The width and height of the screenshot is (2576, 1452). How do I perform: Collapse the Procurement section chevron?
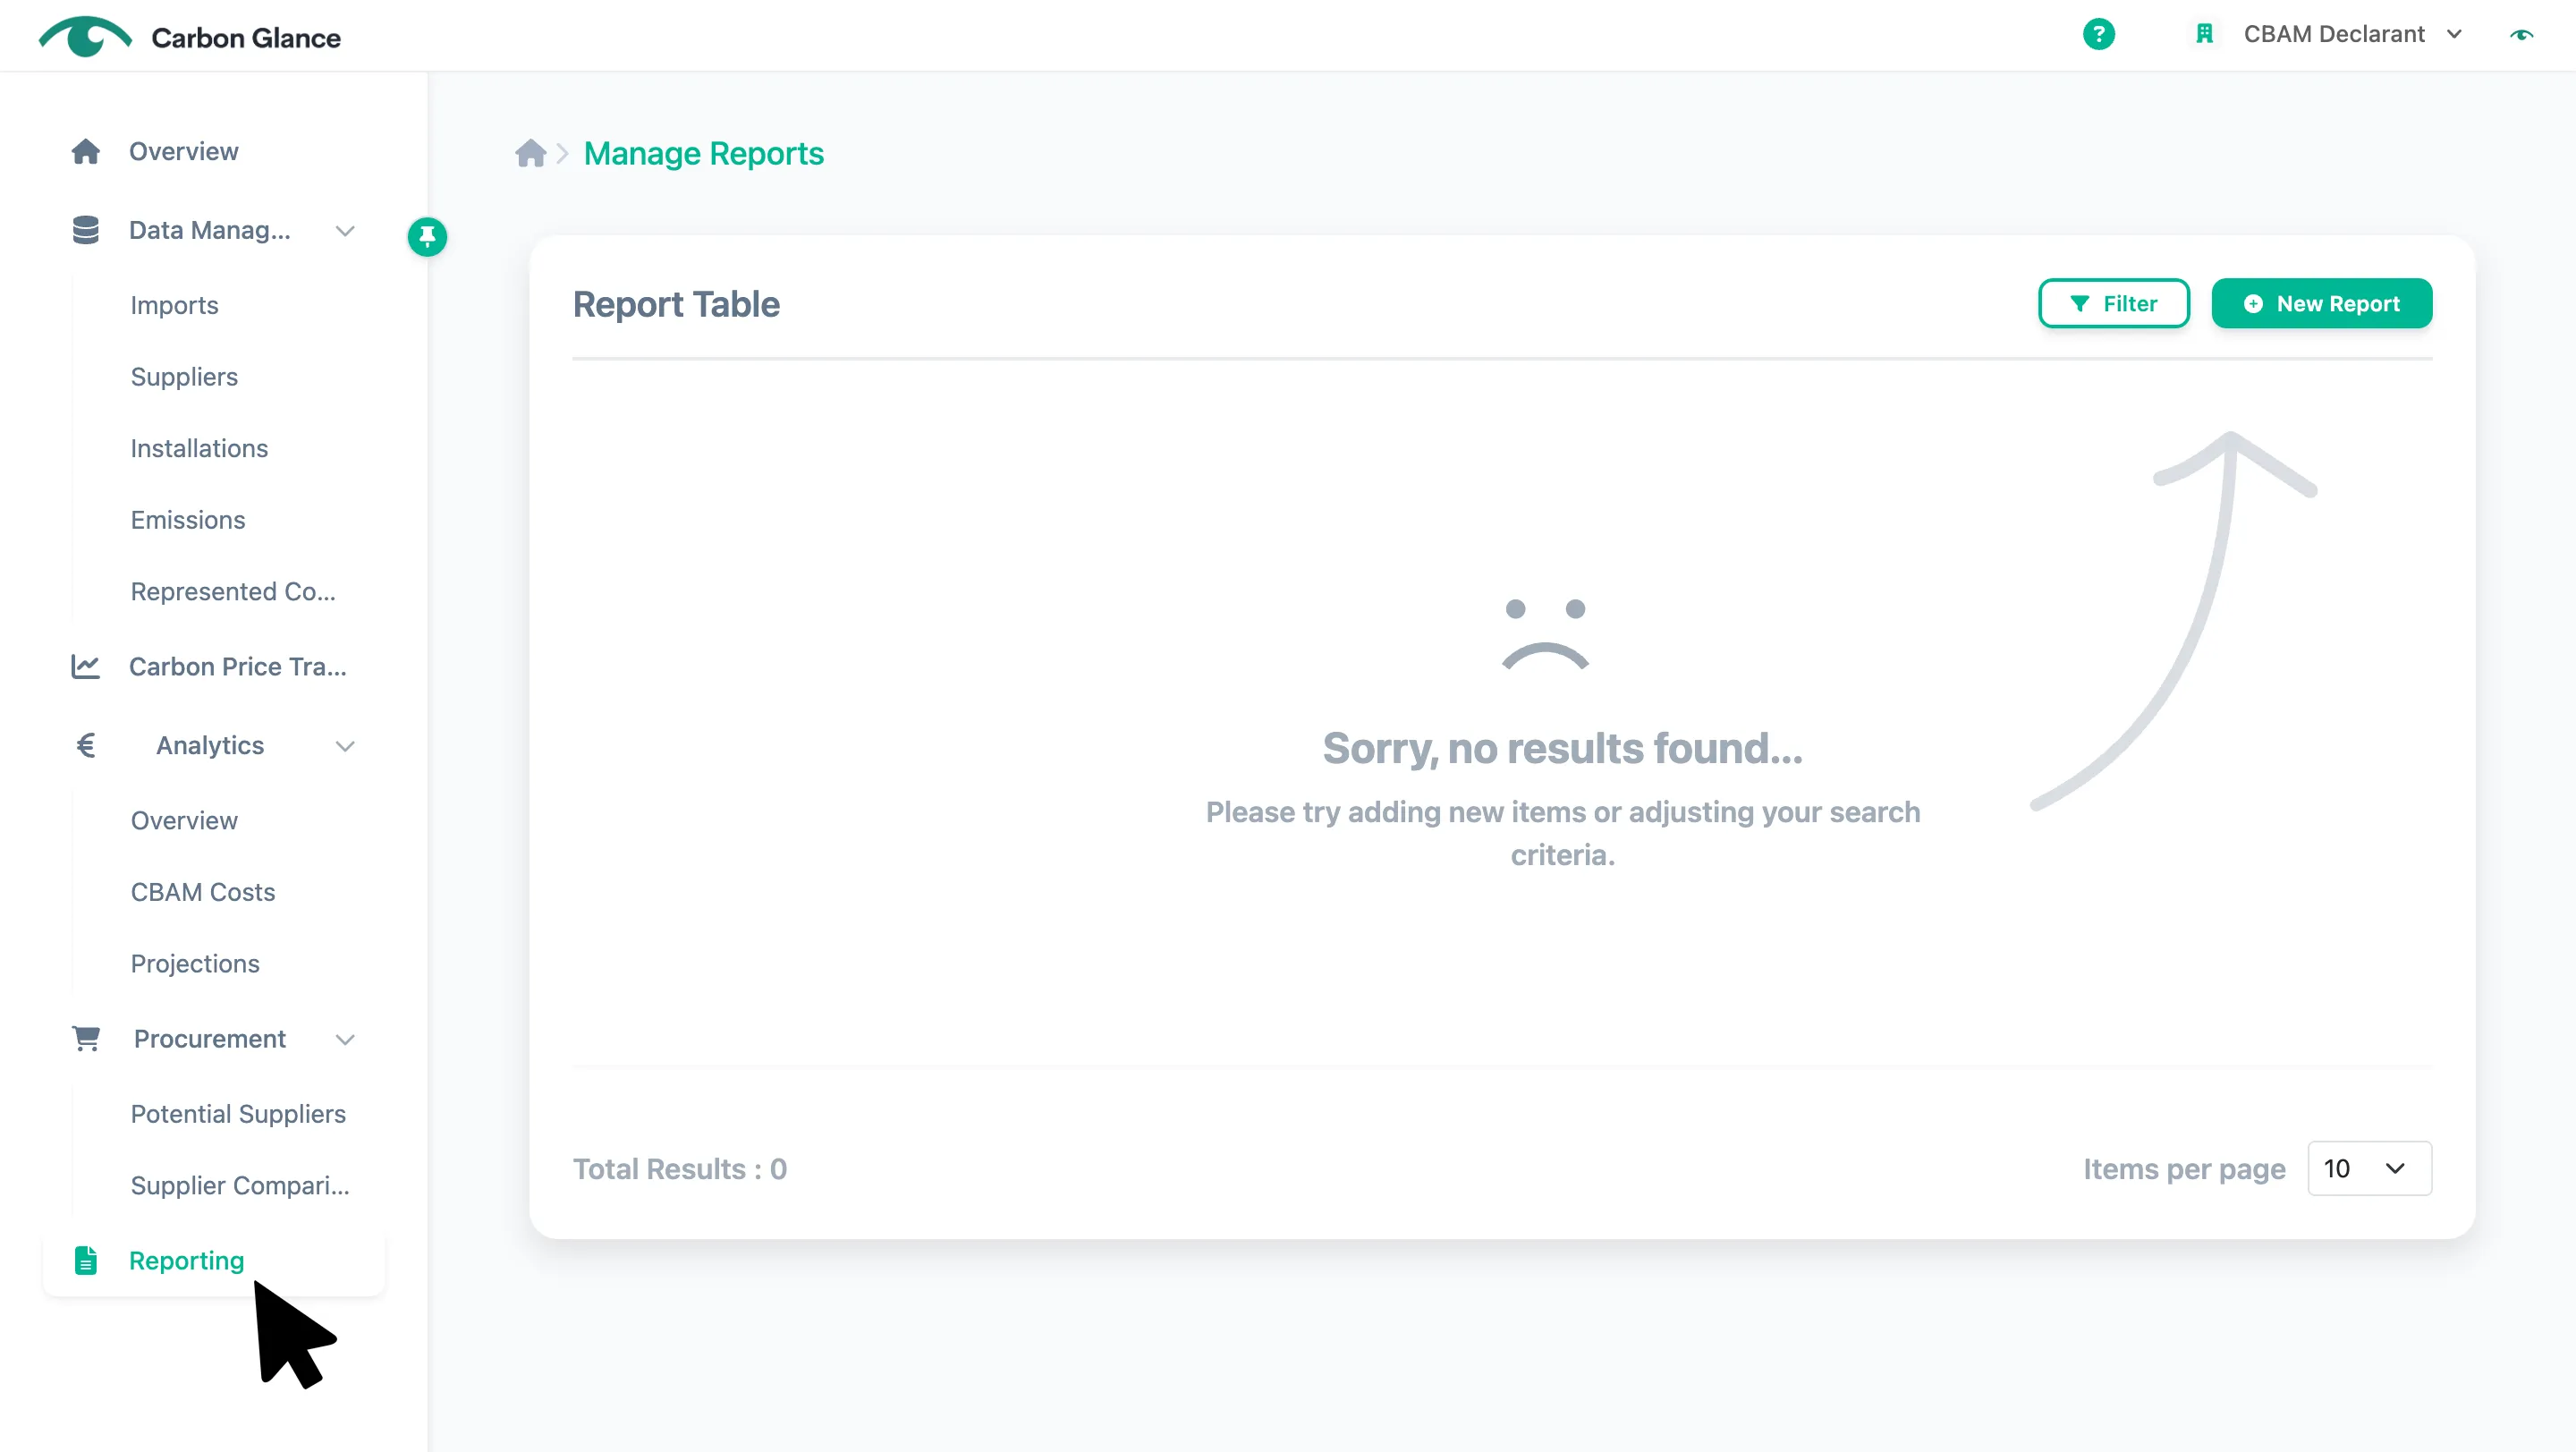tap(345, 1039)
